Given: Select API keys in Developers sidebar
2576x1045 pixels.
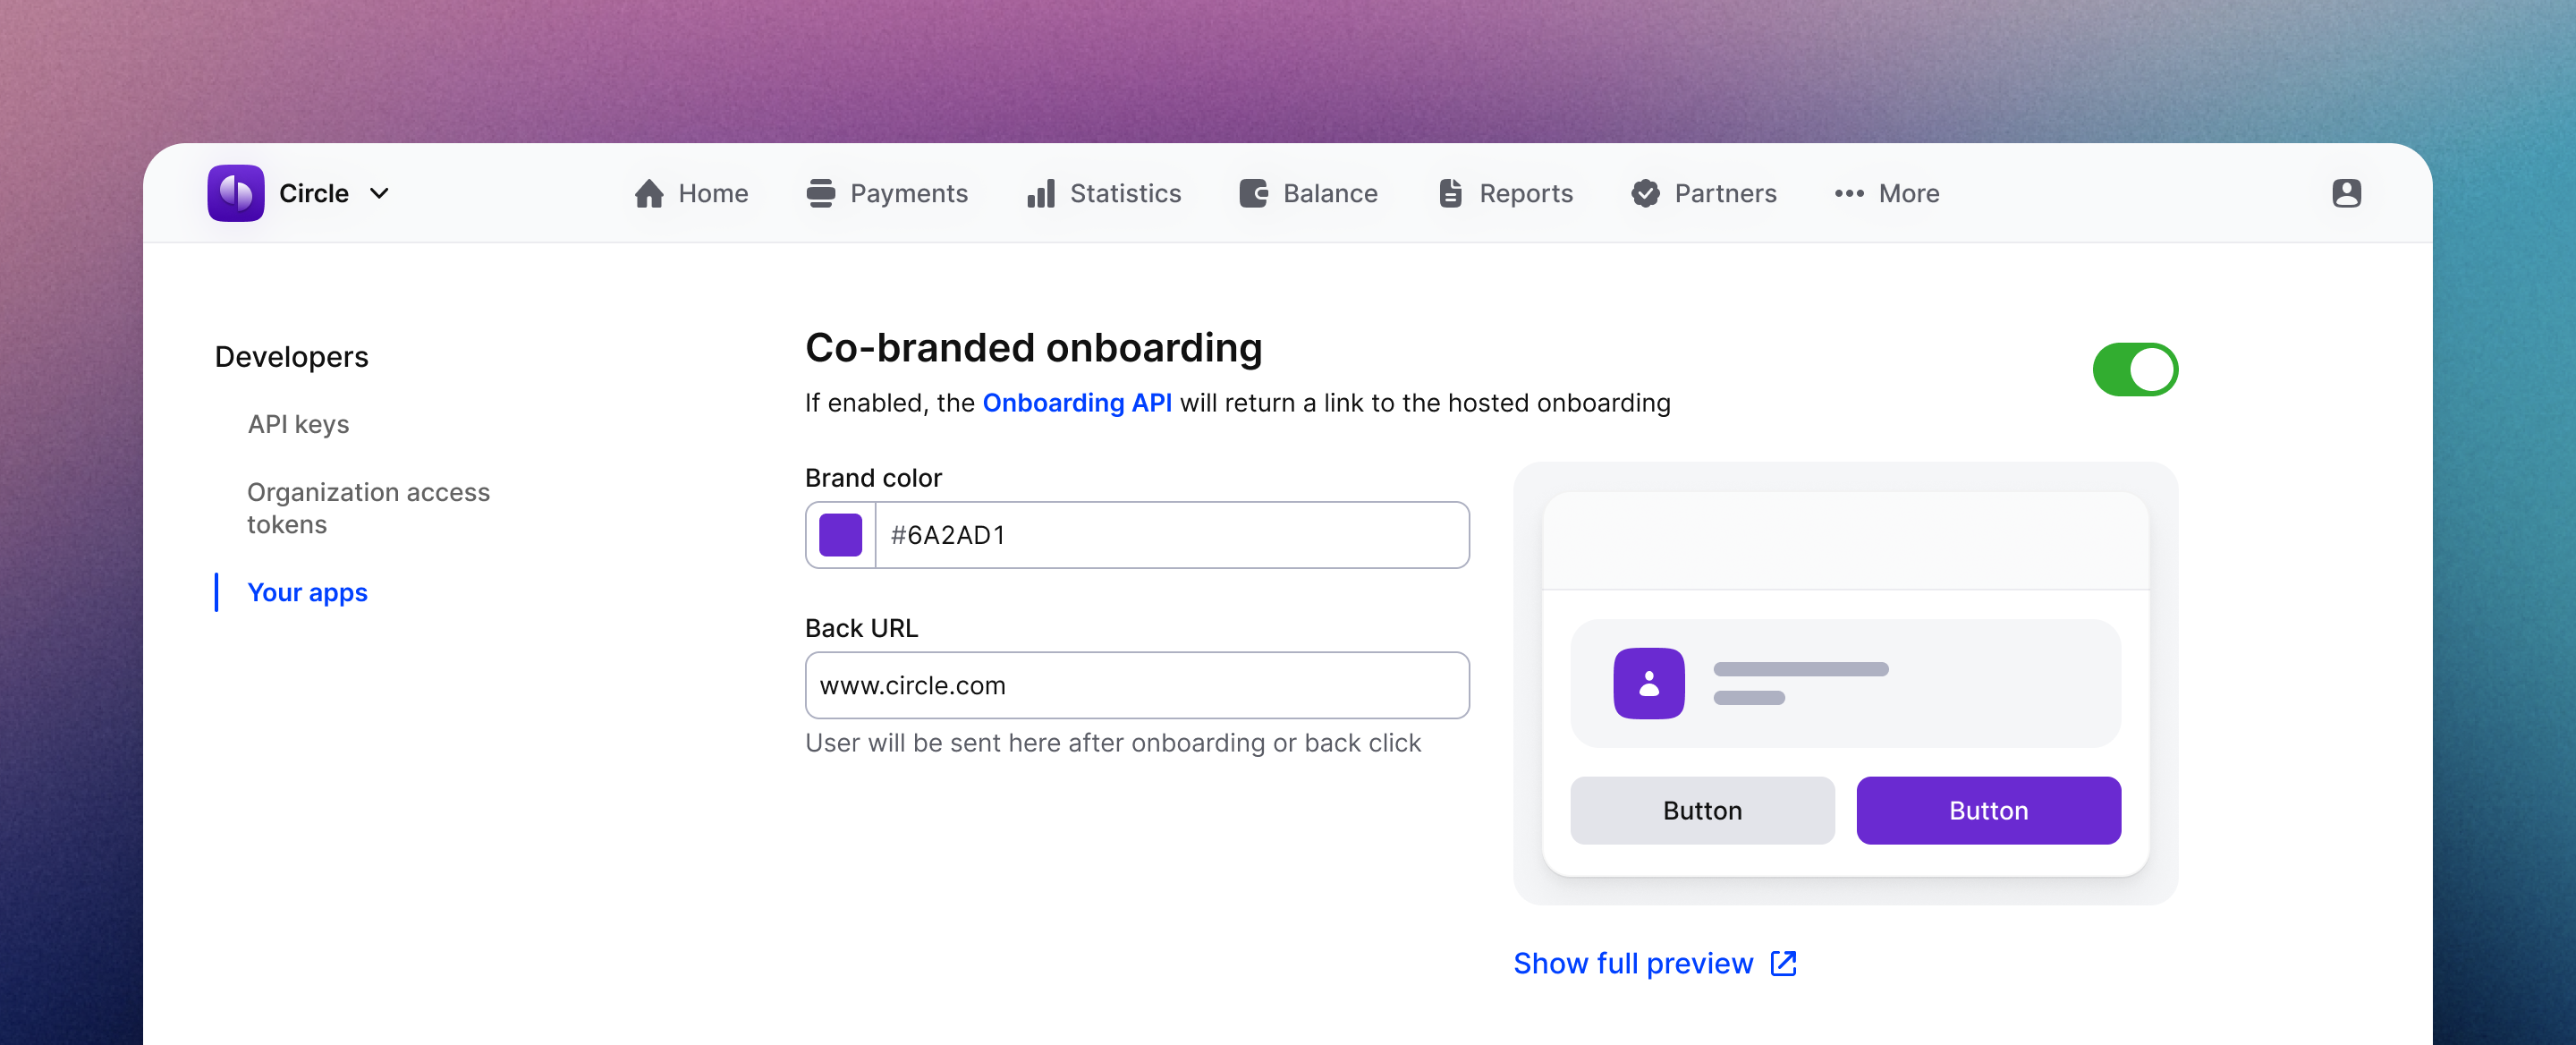Looking at the screenshot, I should (x=298, y=424).
